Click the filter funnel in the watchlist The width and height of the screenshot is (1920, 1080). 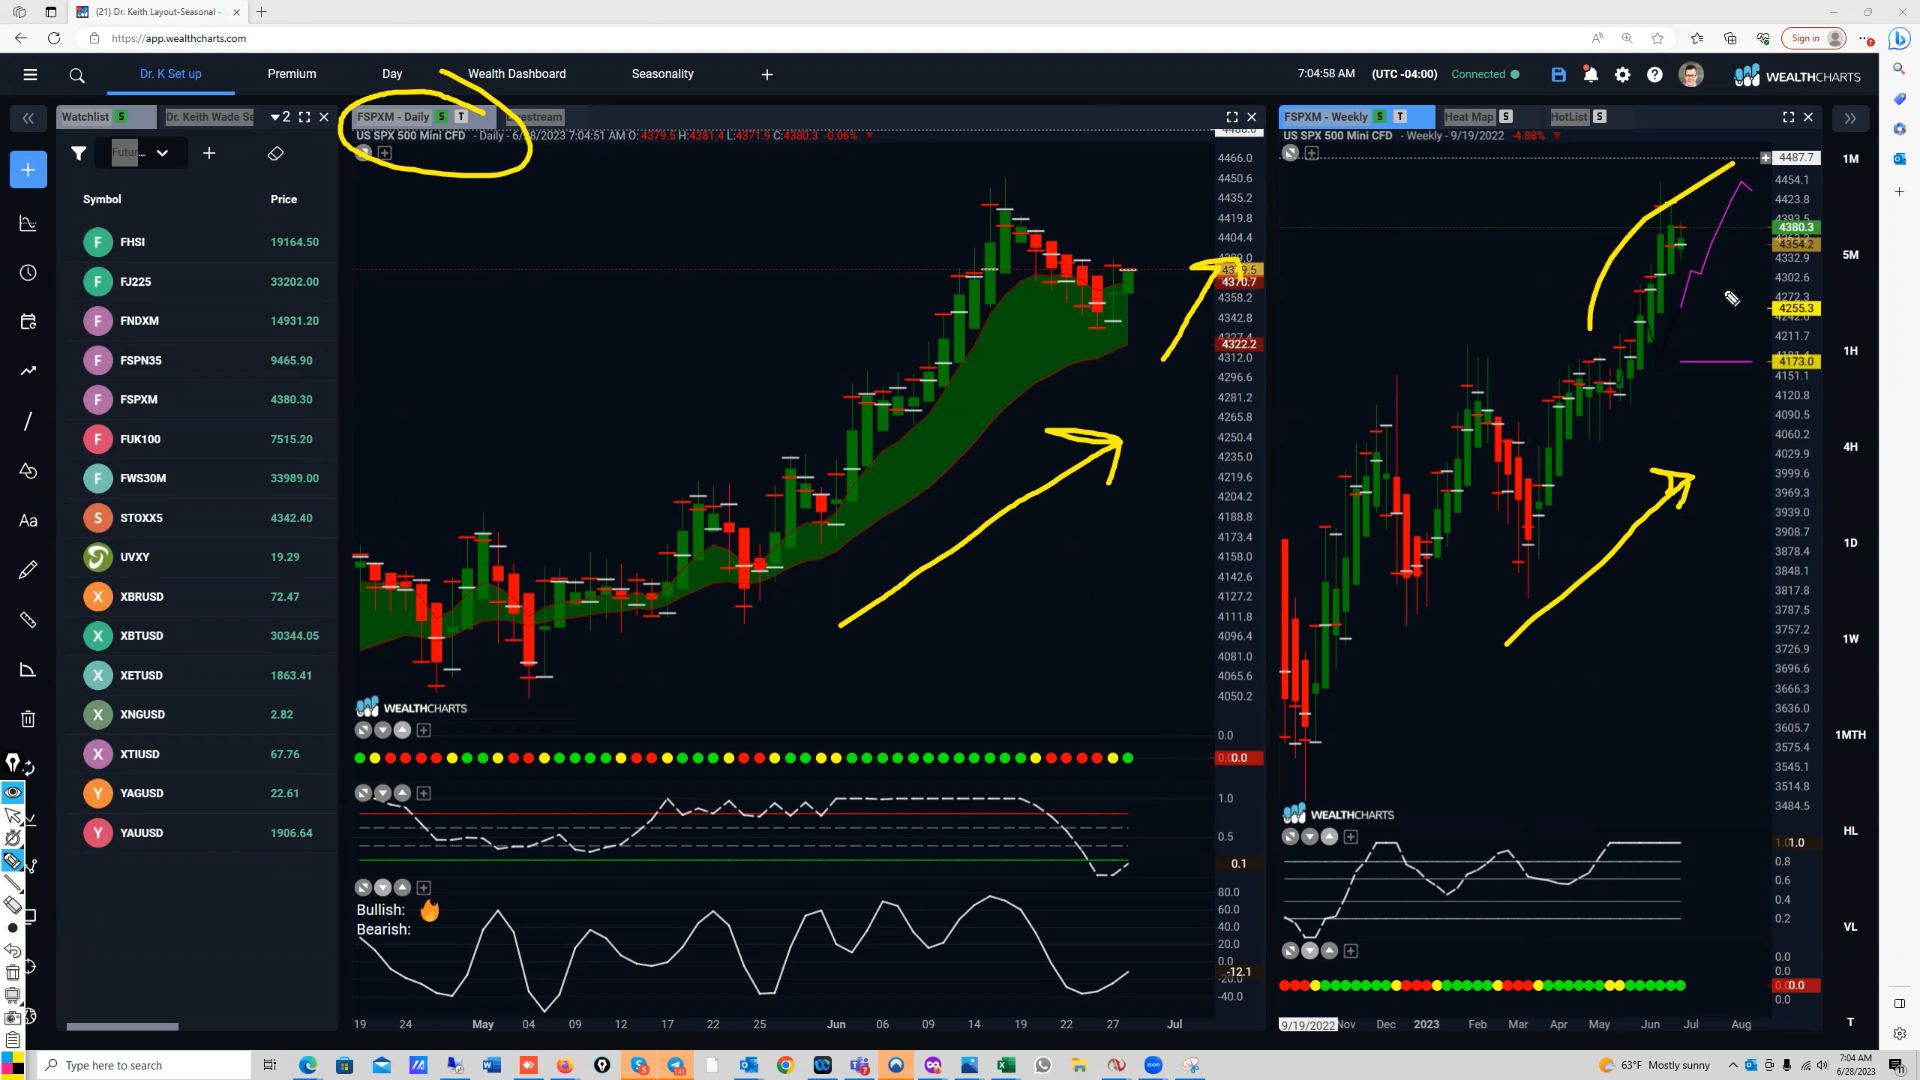coord(79,153)
